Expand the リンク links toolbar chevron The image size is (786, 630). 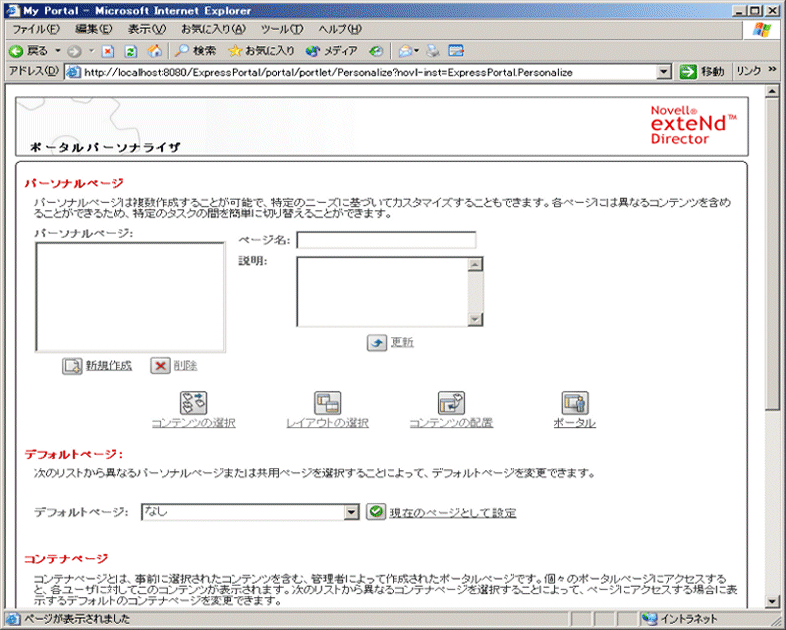[x=772, y=70]
